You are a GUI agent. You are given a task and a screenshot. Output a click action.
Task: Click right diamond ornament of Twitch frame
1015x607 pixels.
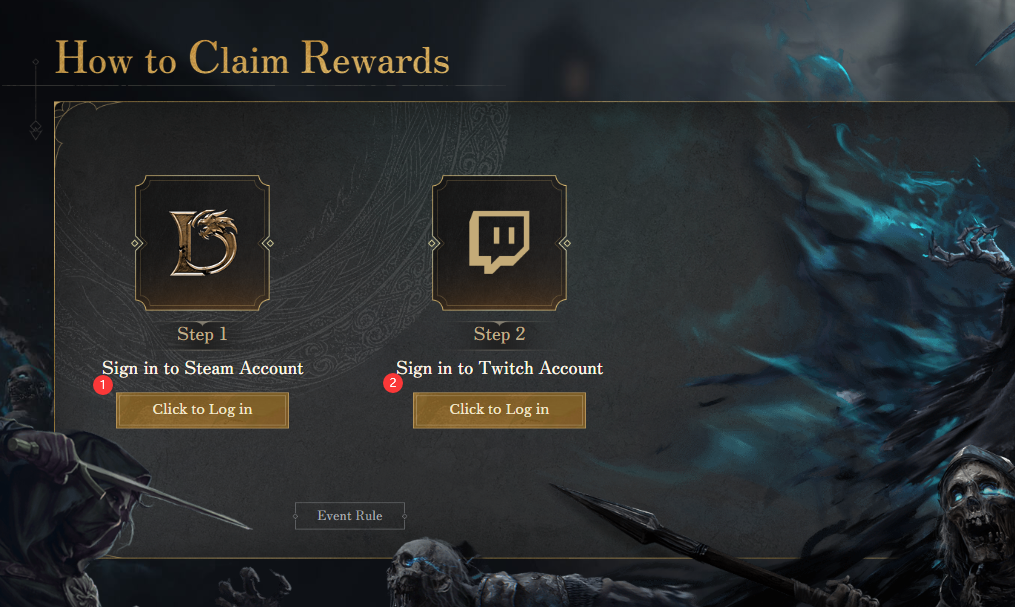tap(564, 243)
